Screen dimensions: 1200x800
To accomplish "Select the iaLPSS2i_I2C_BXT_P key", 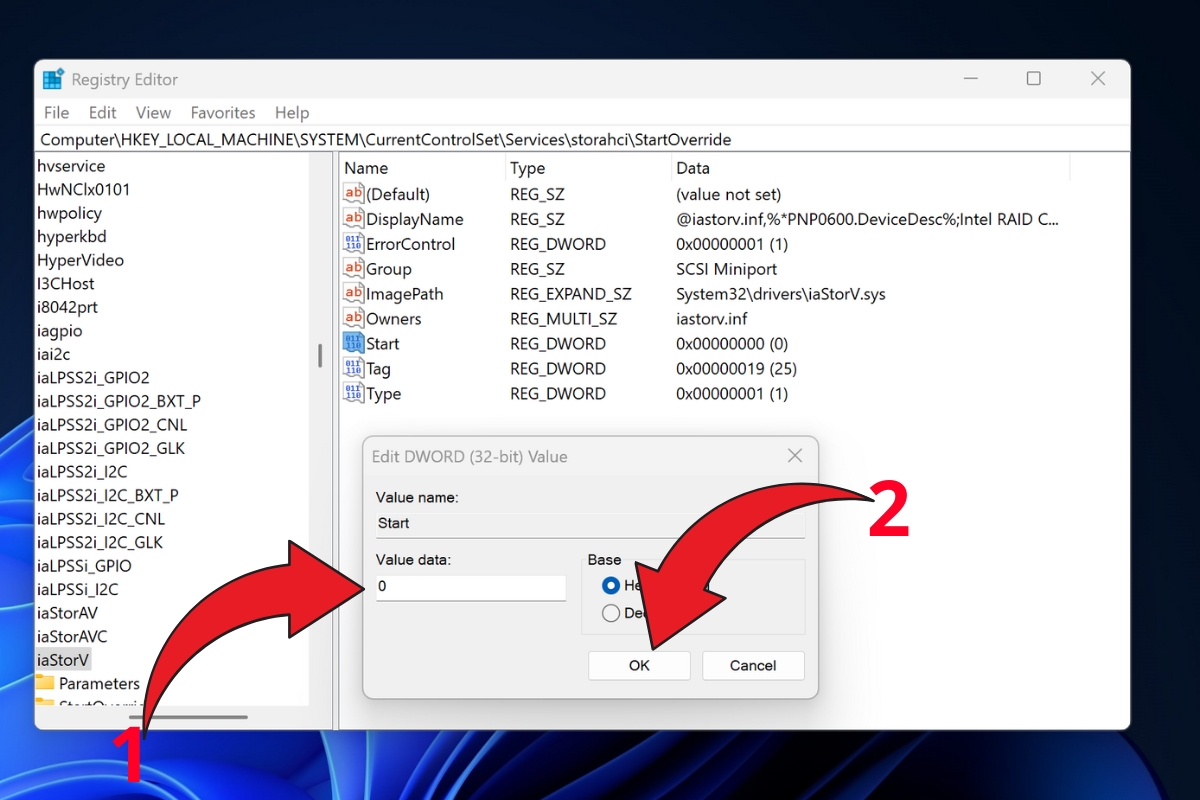I will (x=107, y=495).
